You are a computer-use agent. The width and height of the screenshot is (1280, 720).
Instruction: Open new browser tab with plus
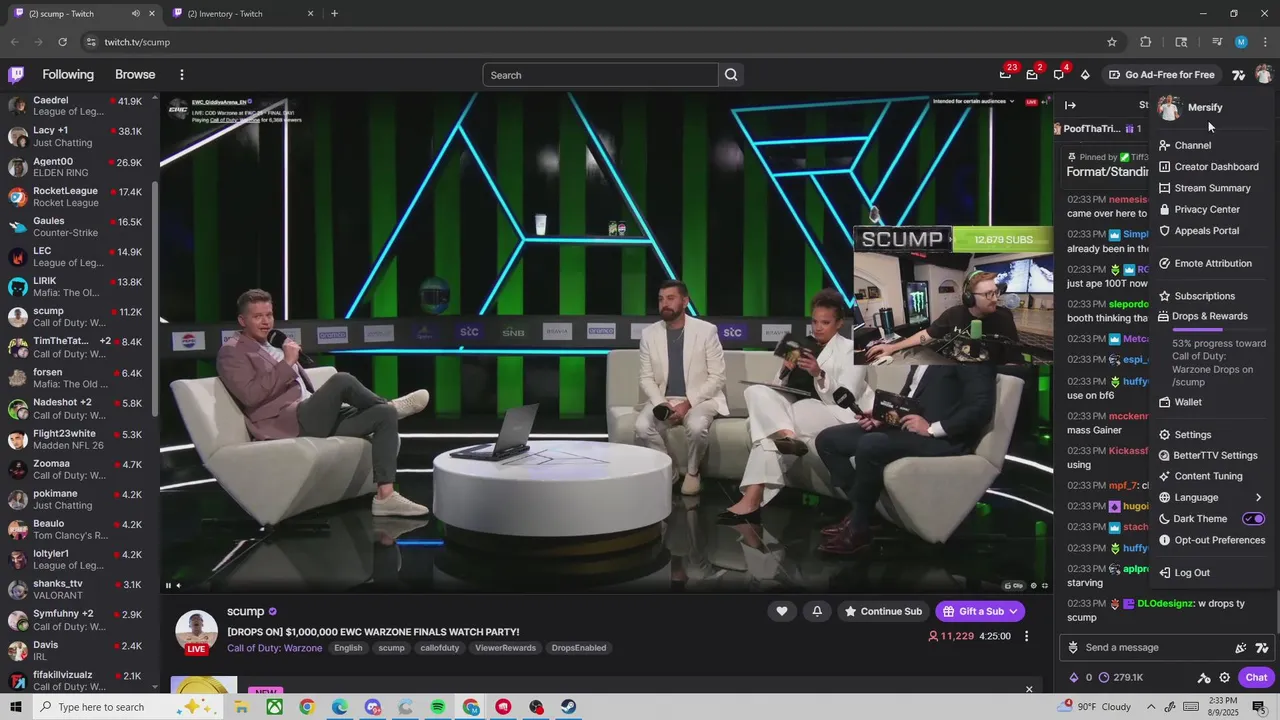coord(334,14)
